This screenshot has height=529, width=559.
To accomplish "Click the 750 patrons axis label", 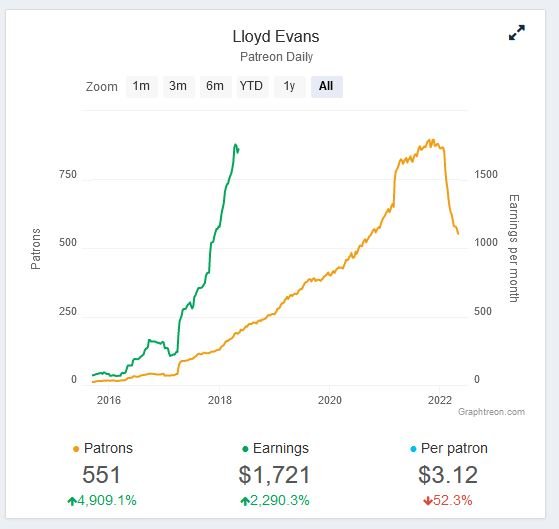I will coord(68,174).
